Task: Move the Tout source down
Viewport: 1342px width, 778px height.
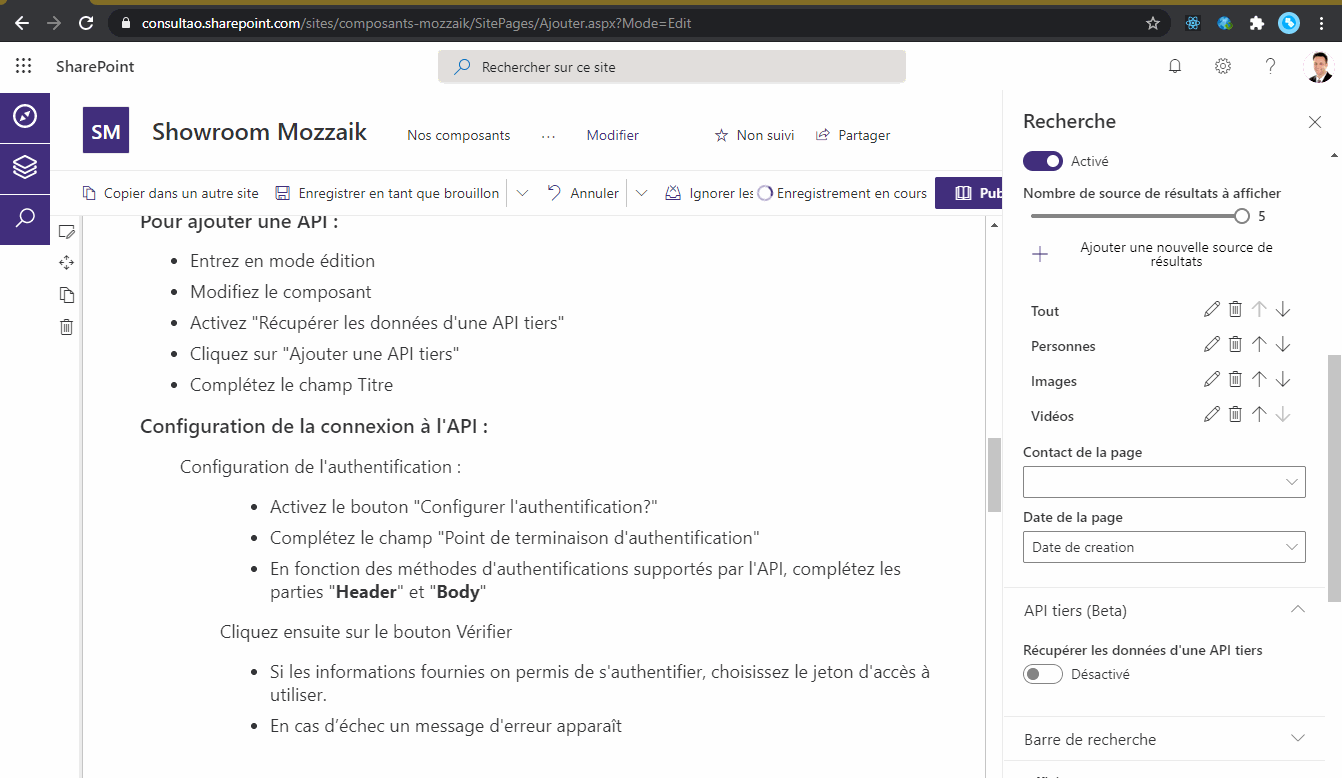Action: 1283,310
